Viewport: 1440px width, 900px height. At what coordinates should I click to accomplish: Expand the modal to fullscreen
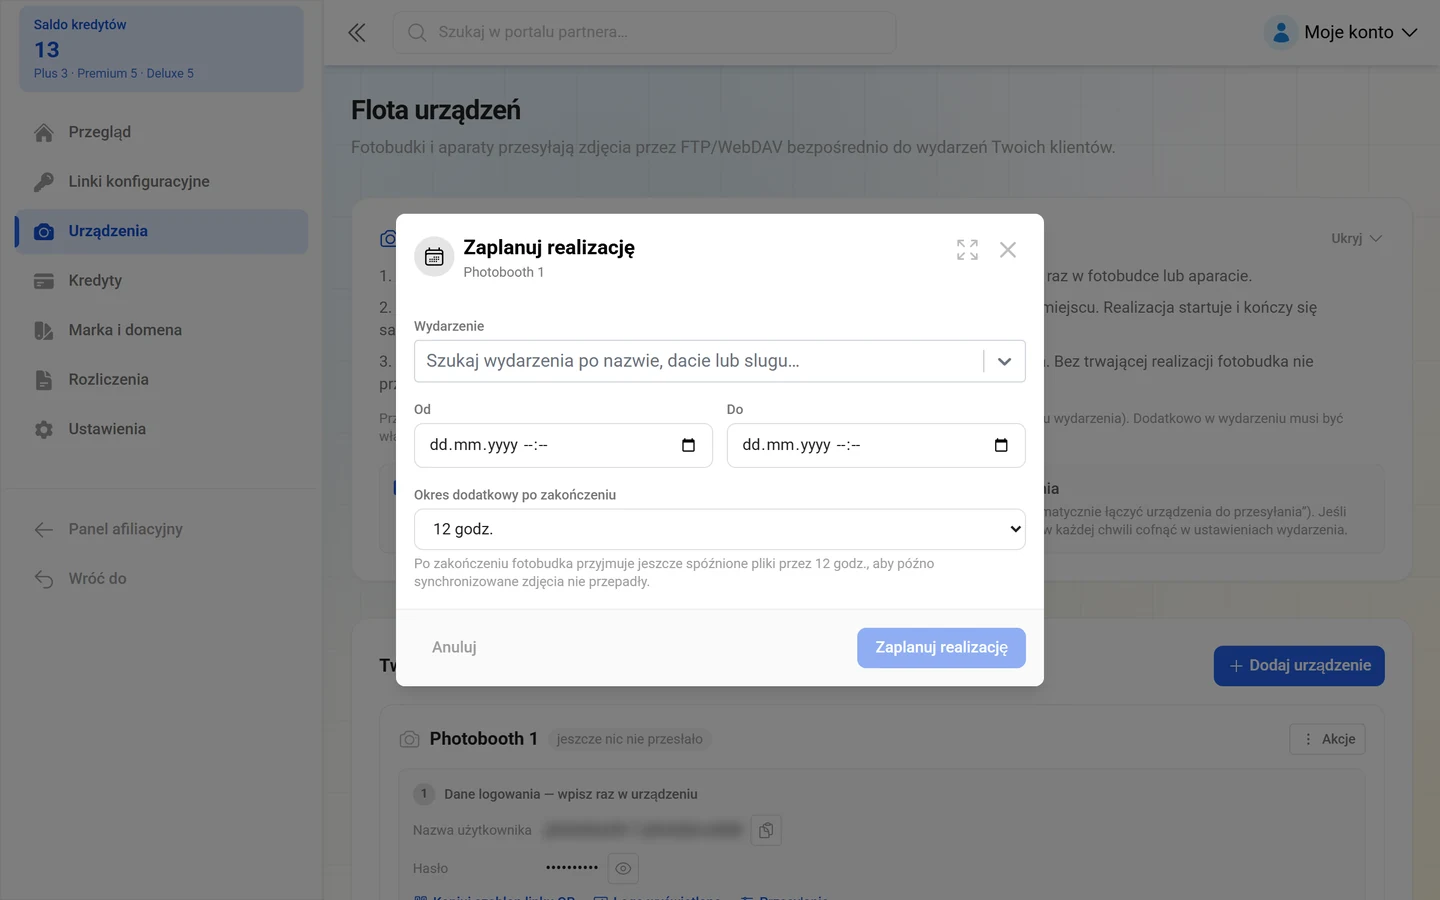[967, 250]
